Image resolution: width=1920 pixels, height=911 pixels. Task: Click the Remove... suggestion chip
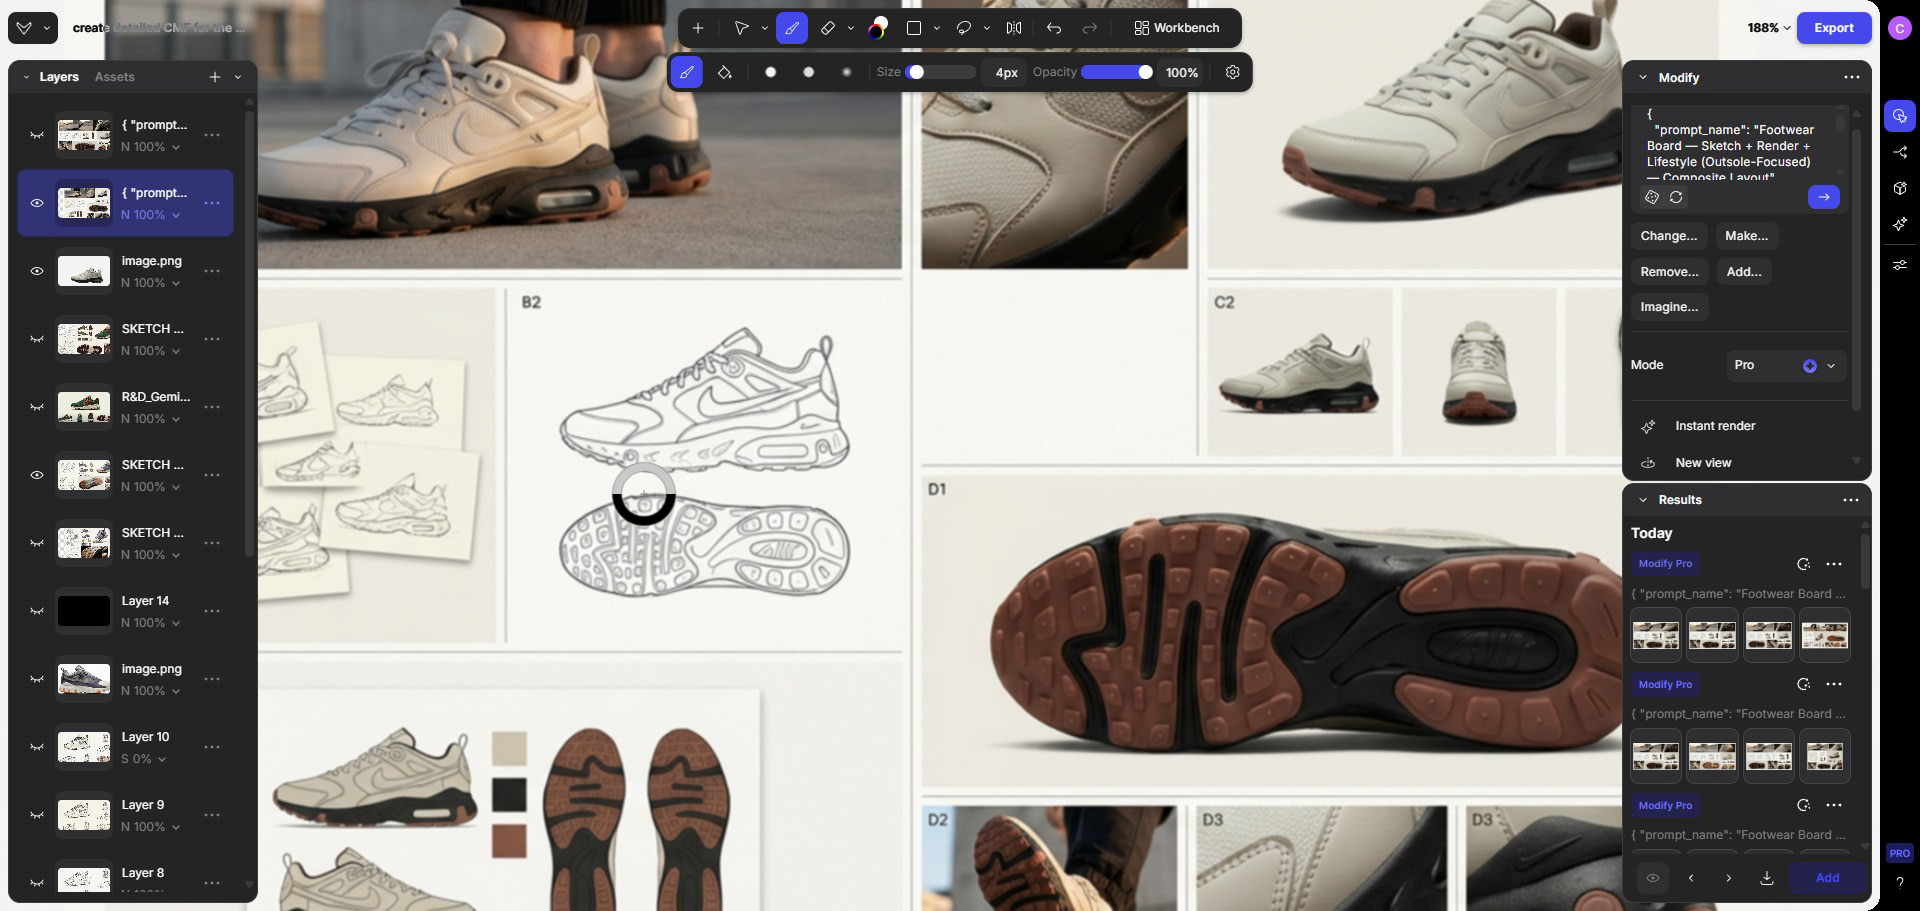pos(1669,272)
